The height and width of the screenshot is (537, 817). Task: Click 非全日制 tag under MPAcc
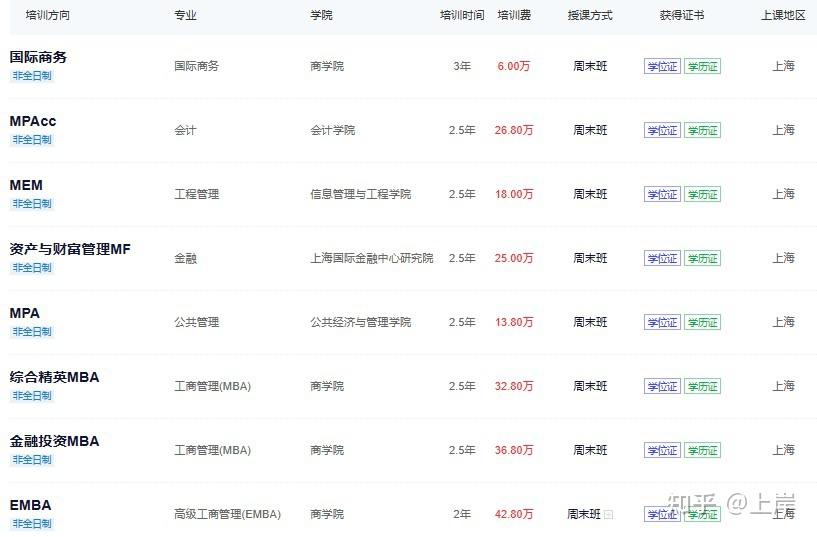(x=32, y=140)
